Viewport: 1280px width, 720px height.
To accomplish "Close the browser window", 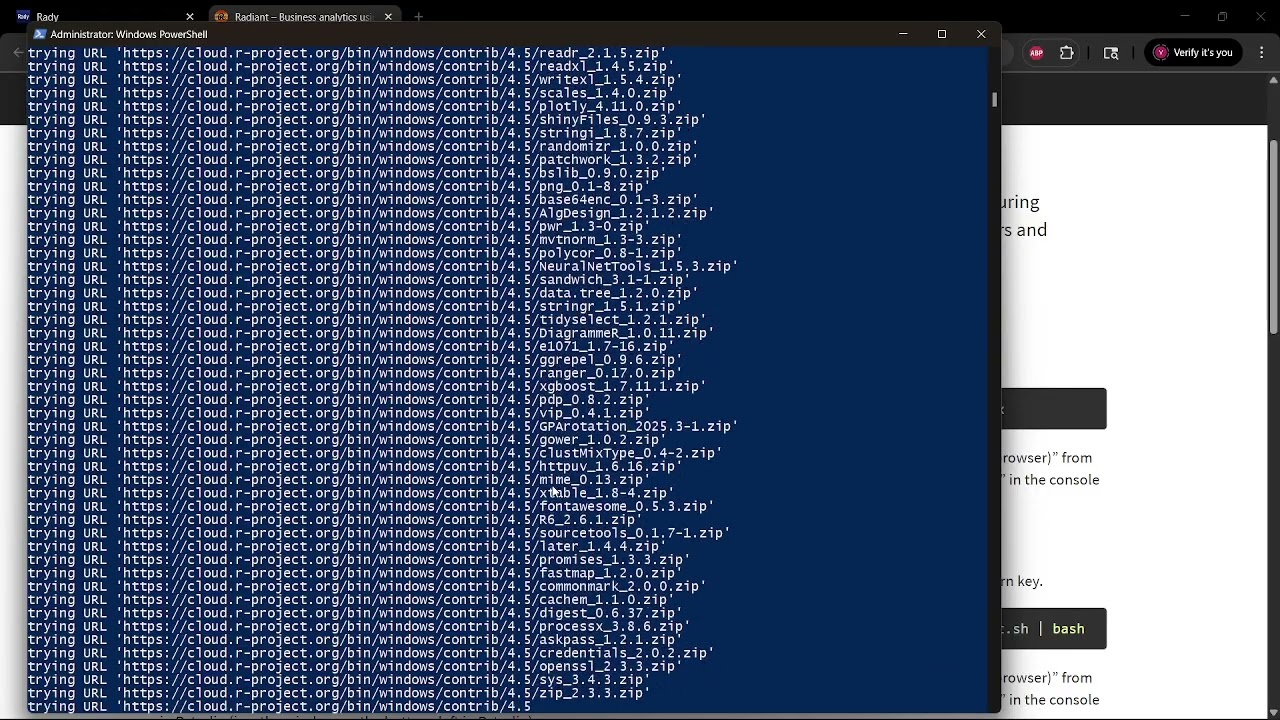I will (x=1260, y=17).
